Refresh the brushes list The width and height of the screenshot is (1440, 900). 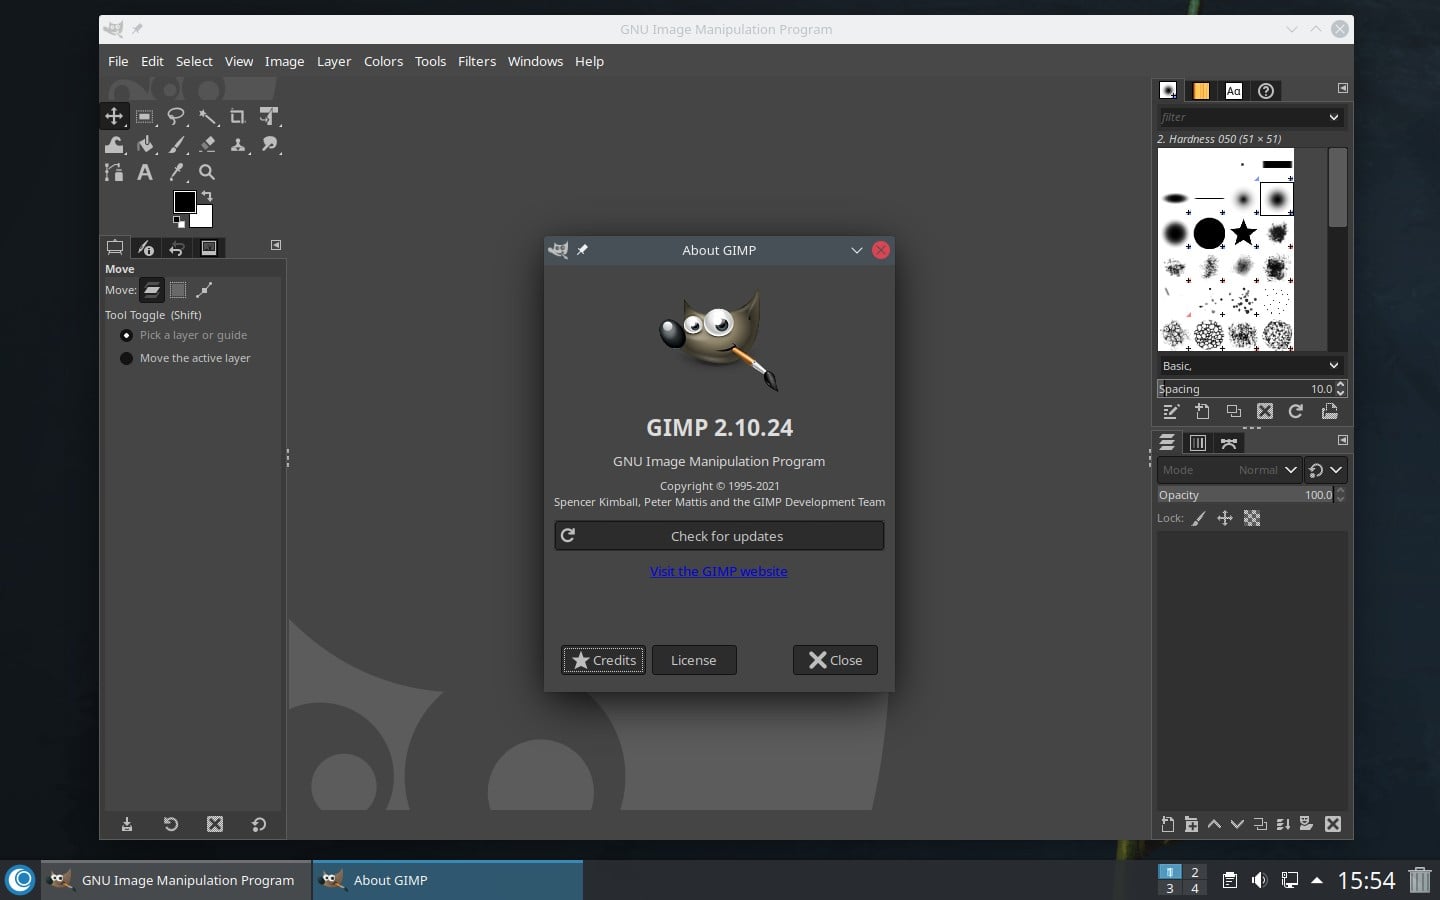pyautogui.click(x=1296, y=412)
